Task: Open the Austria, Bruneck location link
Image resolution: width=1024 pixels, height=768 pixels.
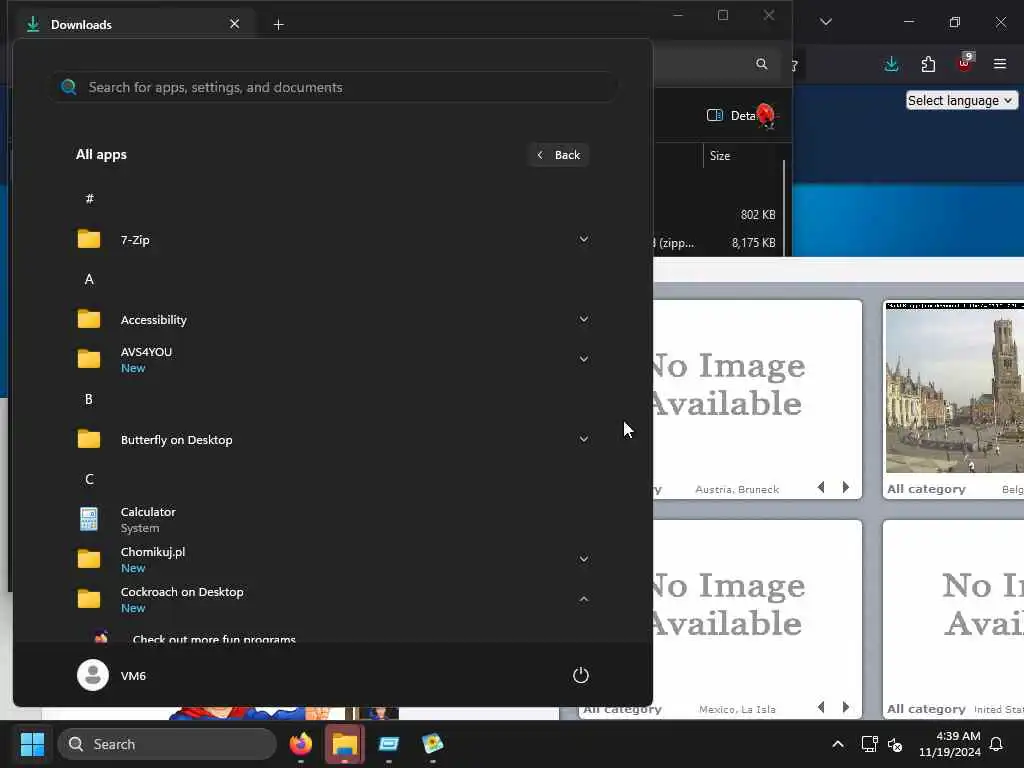Action: [x=737, y=489]
